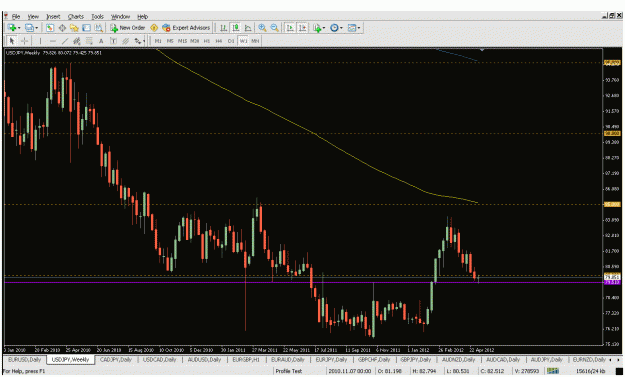Launch MetaEditor with the yellow diamond icon

[154, 28]
